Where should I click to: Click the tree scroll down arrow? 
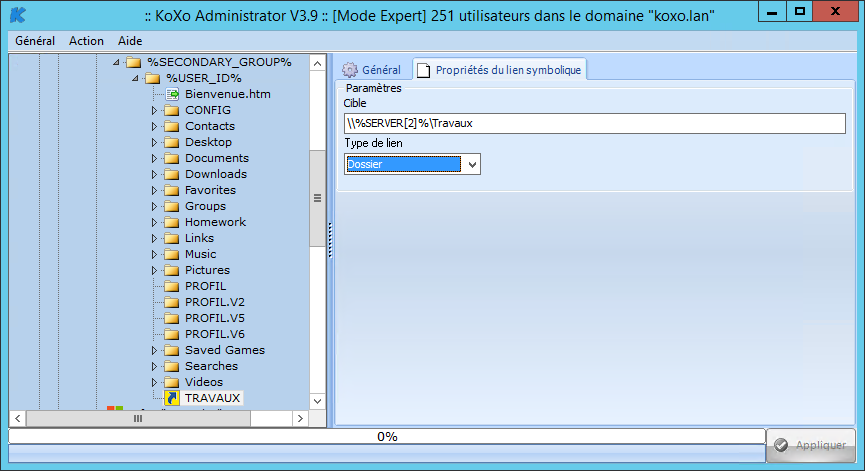(317, 402)
